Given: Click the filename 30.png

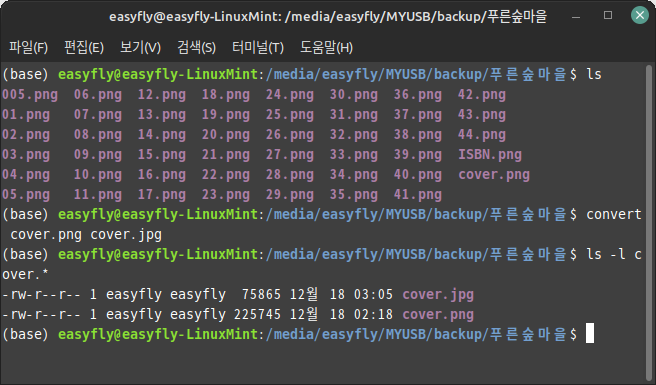Looking at the screenshot, I should [x=354, y=95].
